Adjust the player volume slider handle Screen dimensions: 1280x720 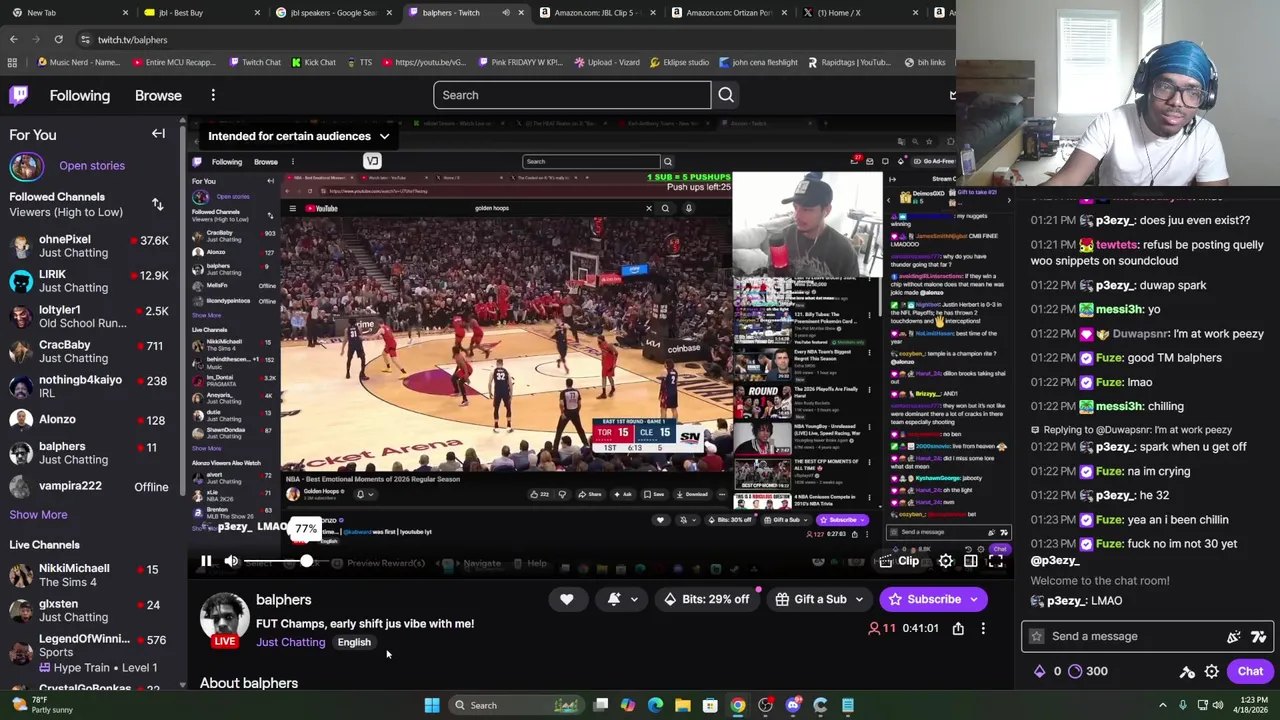click(306, 562)
